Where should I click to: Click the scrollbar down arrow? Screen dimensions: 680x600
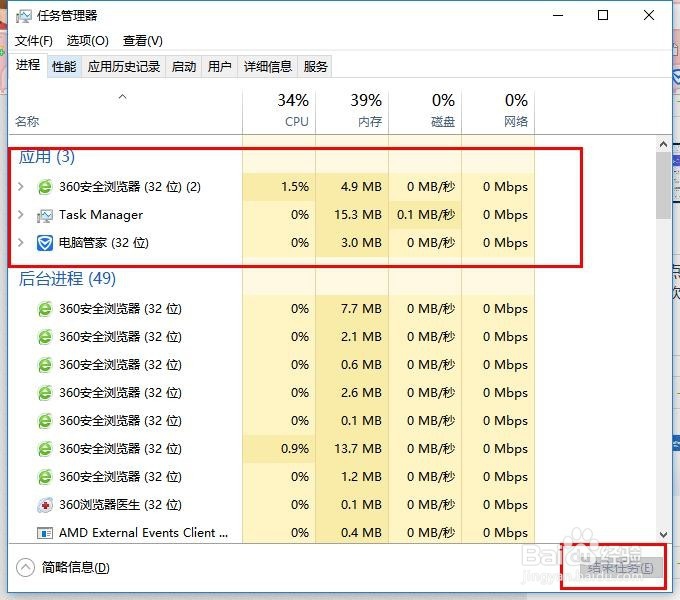[x=663, y=535]
